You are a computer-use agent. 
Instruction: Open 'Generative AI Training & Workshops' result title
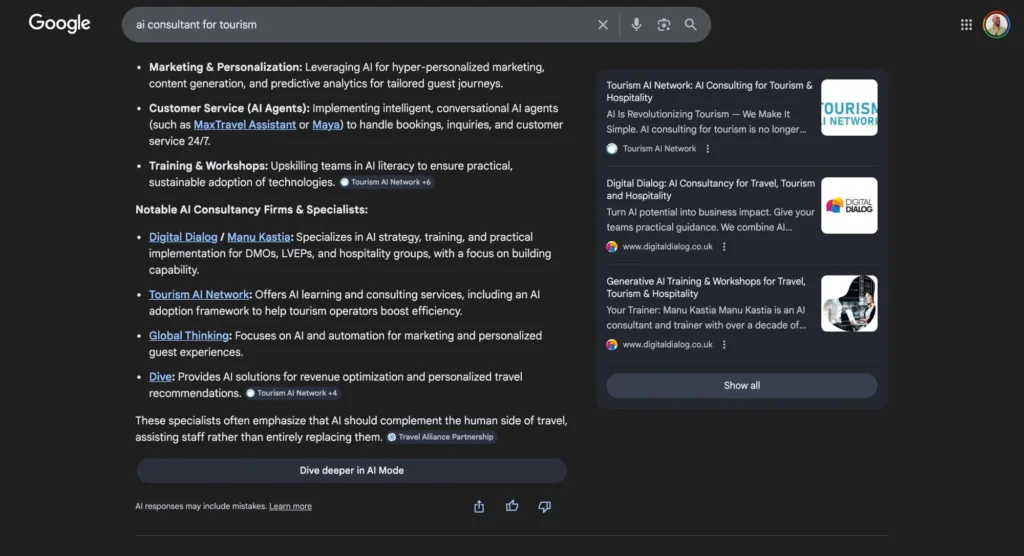[706, 287]
